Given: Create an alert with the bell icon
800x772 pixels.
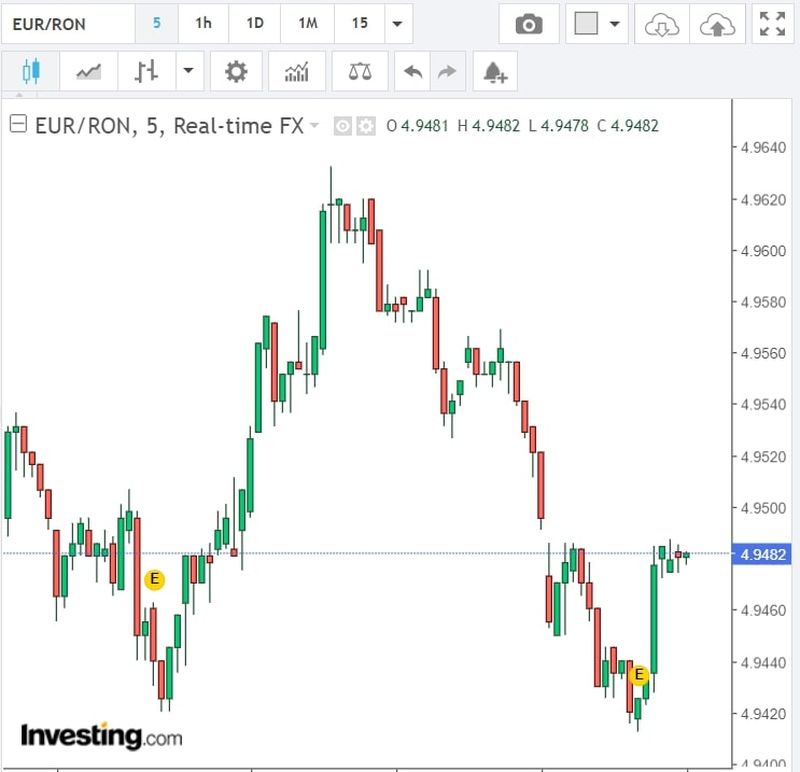Looking at the screenshot, I should pyautogui.click(x=495, y=72).
